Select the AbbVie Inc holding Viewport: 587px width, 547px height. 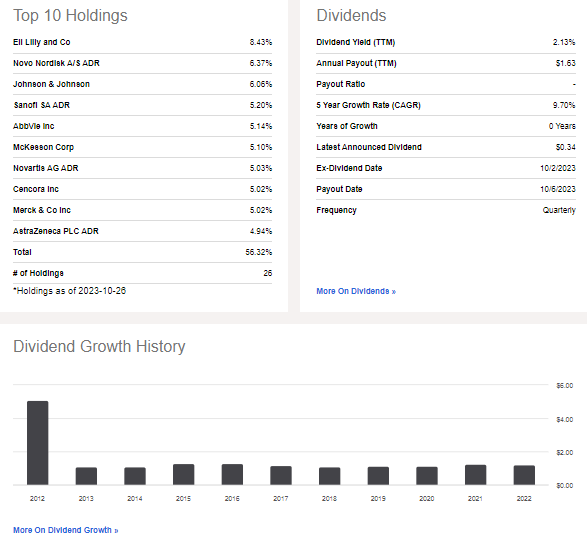[34, 126]
